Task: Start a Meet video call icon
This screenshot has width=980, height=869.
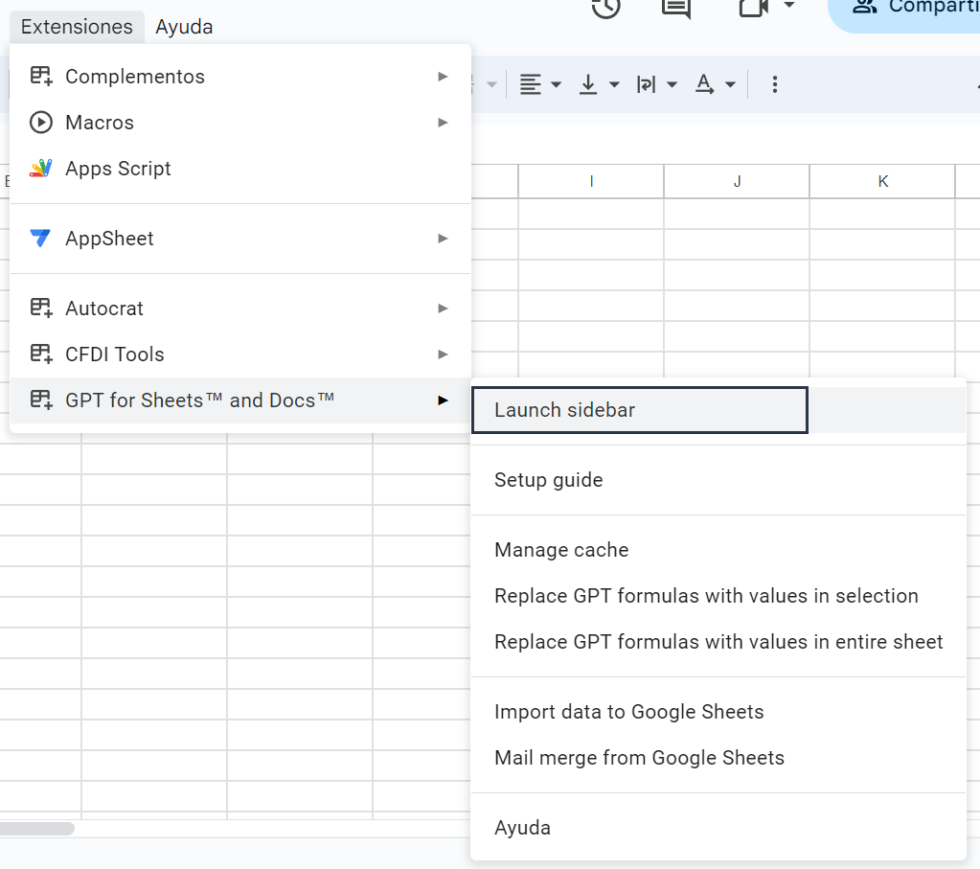Action: pos(754,8)
